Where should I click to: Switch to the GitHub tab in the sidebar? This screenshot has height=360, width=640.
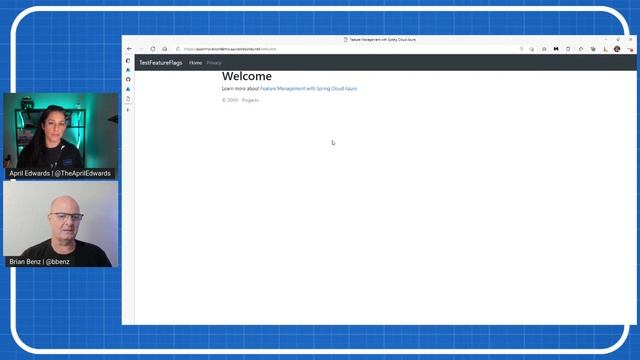[x=128, y=79]
